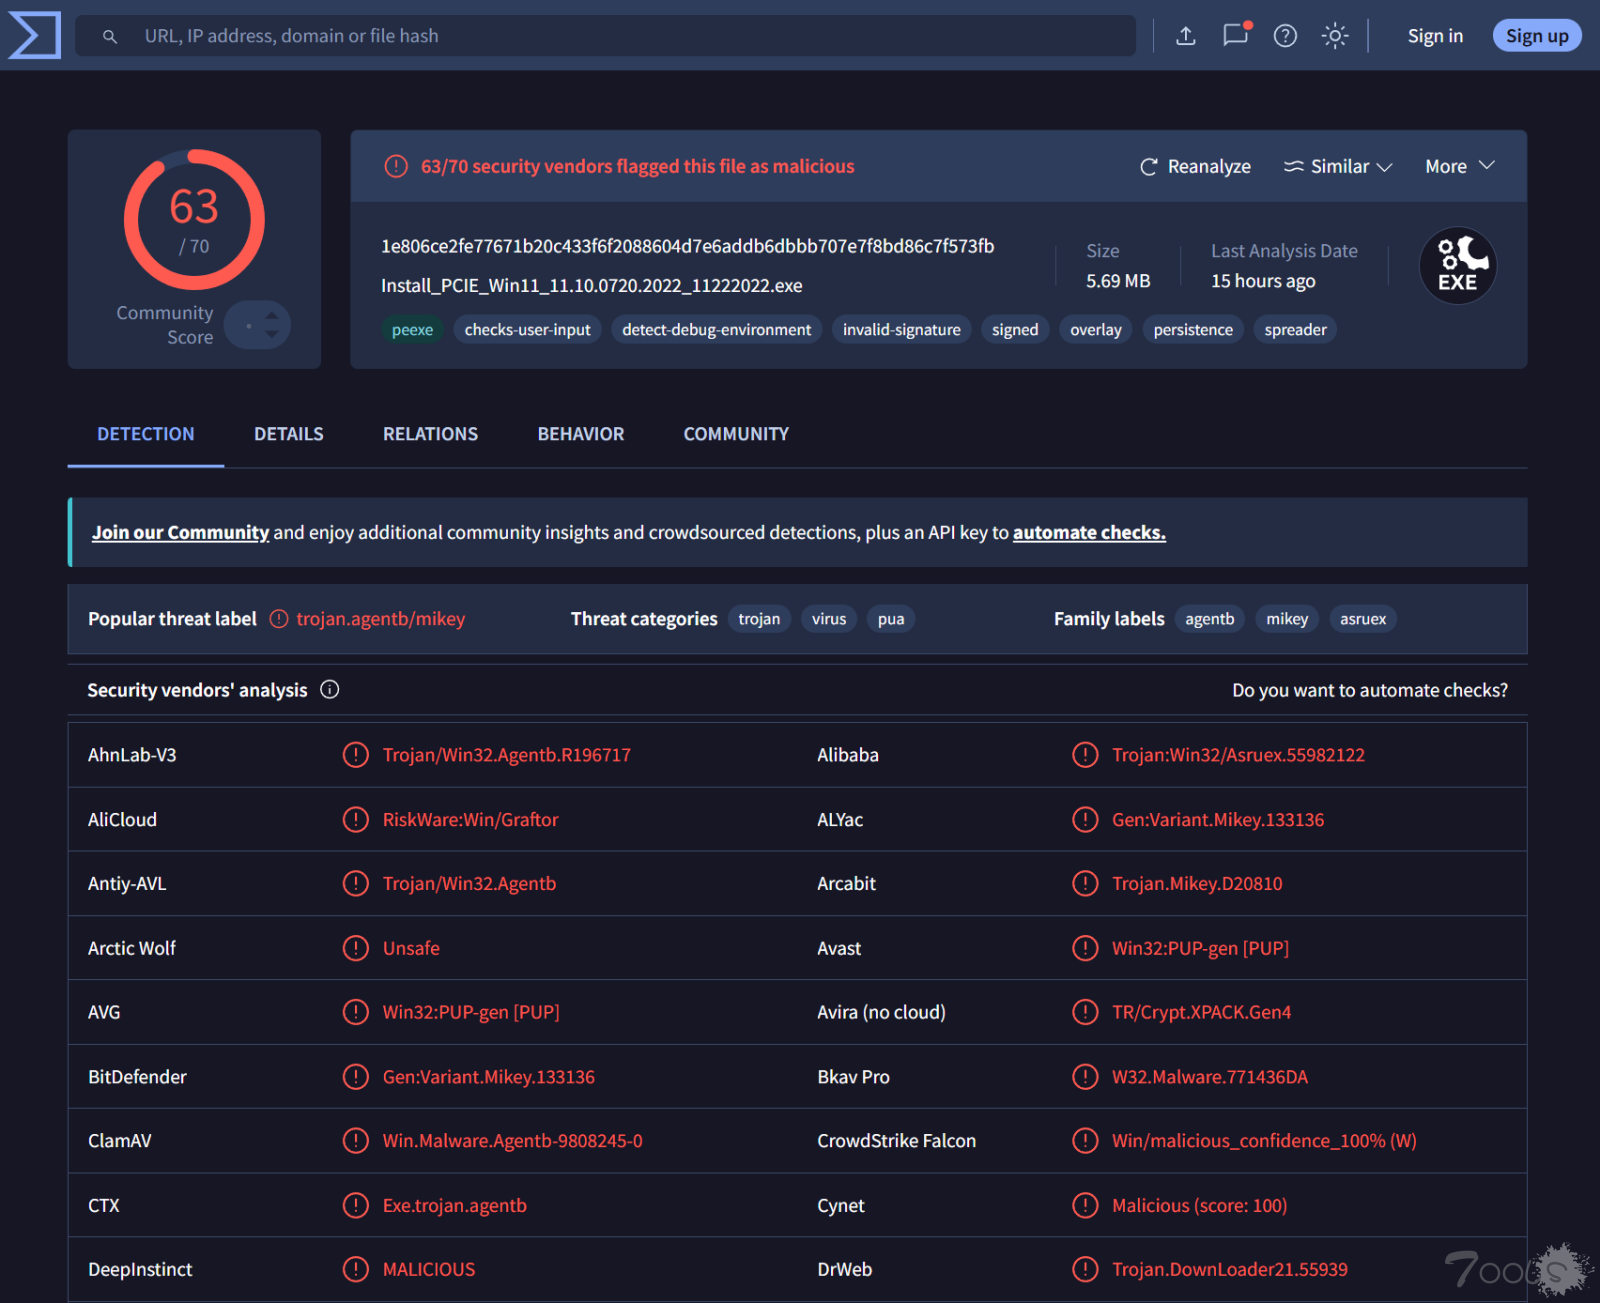Click the help question mark icon
Viewport: 1600px width, 1303px height.
tap(1285, 36)
